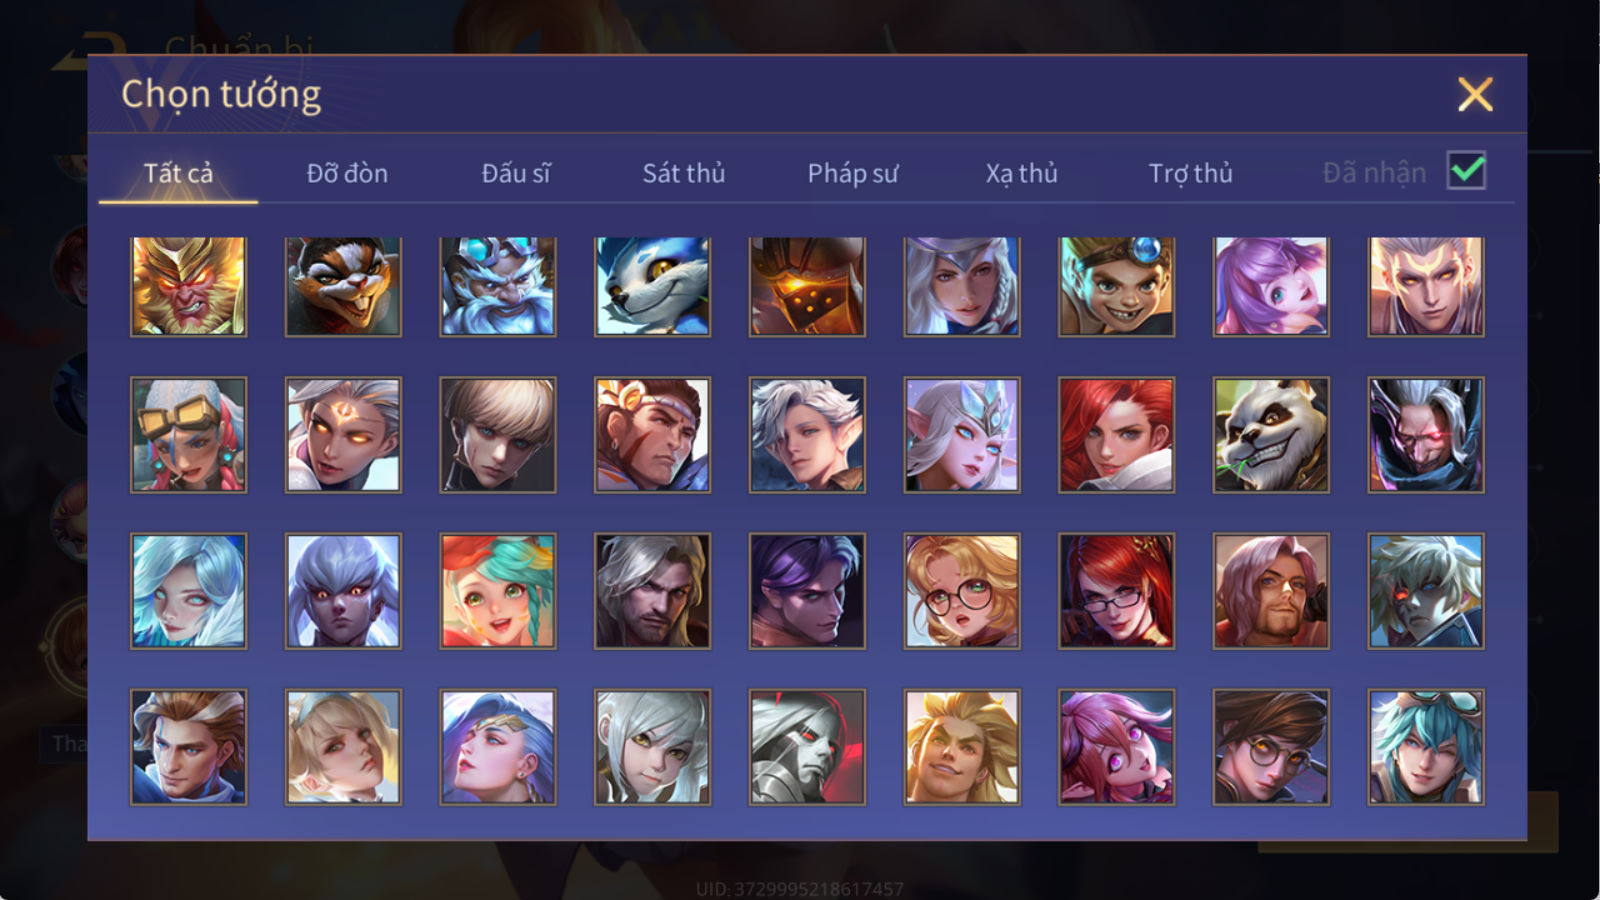Close the Chọn tướng dialog
The width and height of the screenshot is (1600, 900).
(1475, 95)
